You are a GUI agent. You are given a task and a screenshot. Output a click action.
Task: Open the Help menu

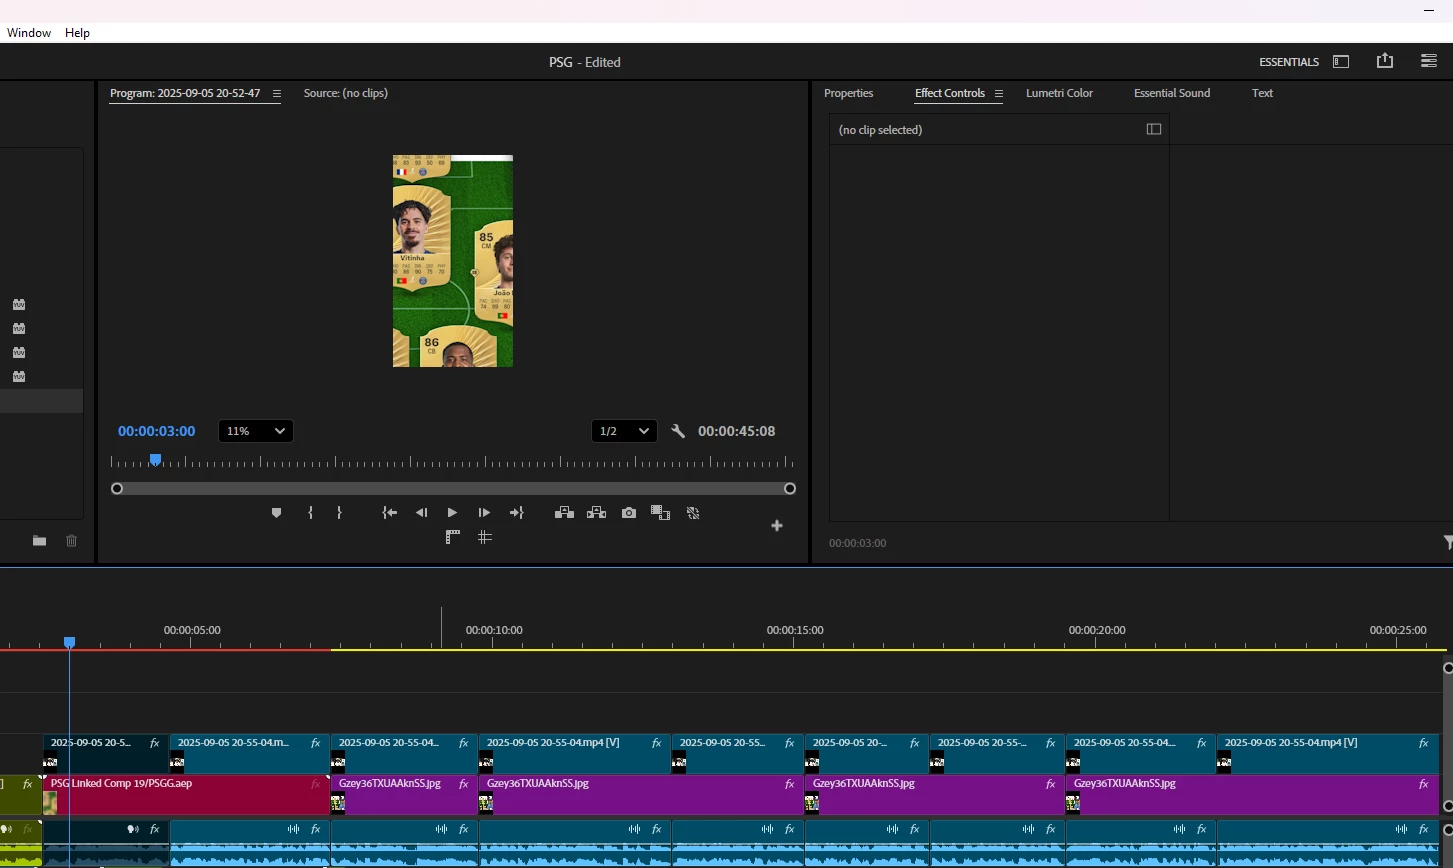pyautogui.click(x=77, y=33)
